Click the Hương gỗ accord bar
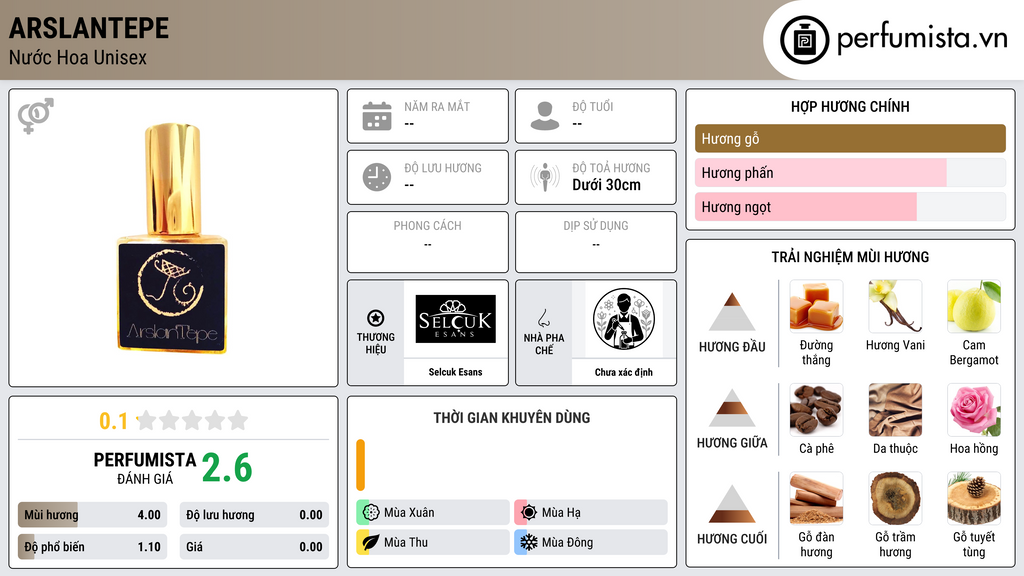Viewport: 1024px width, 576px height. [850, 138]
